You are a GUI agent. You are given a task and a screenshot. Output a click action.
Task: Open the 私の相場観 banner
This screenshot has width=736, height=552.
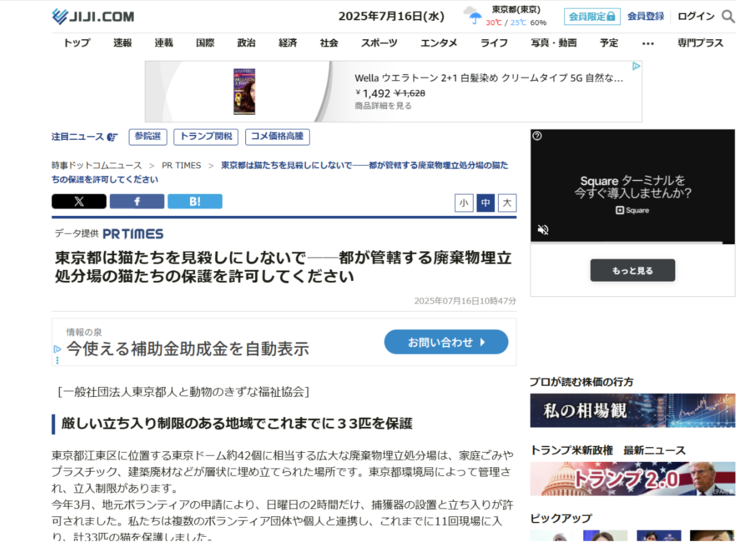[x=632, y=410]
